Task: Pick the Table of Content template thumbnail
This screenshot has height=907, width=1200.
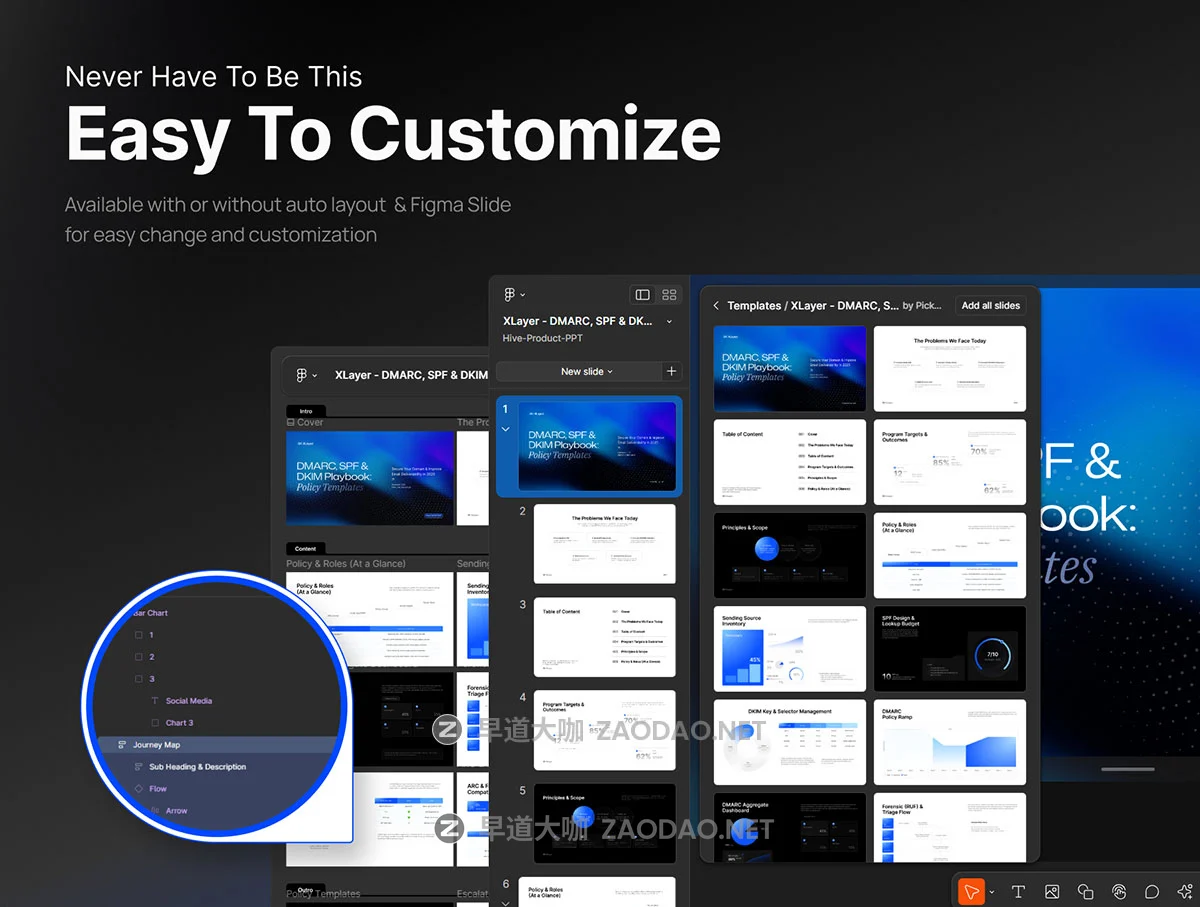Action: click(790, 462)
